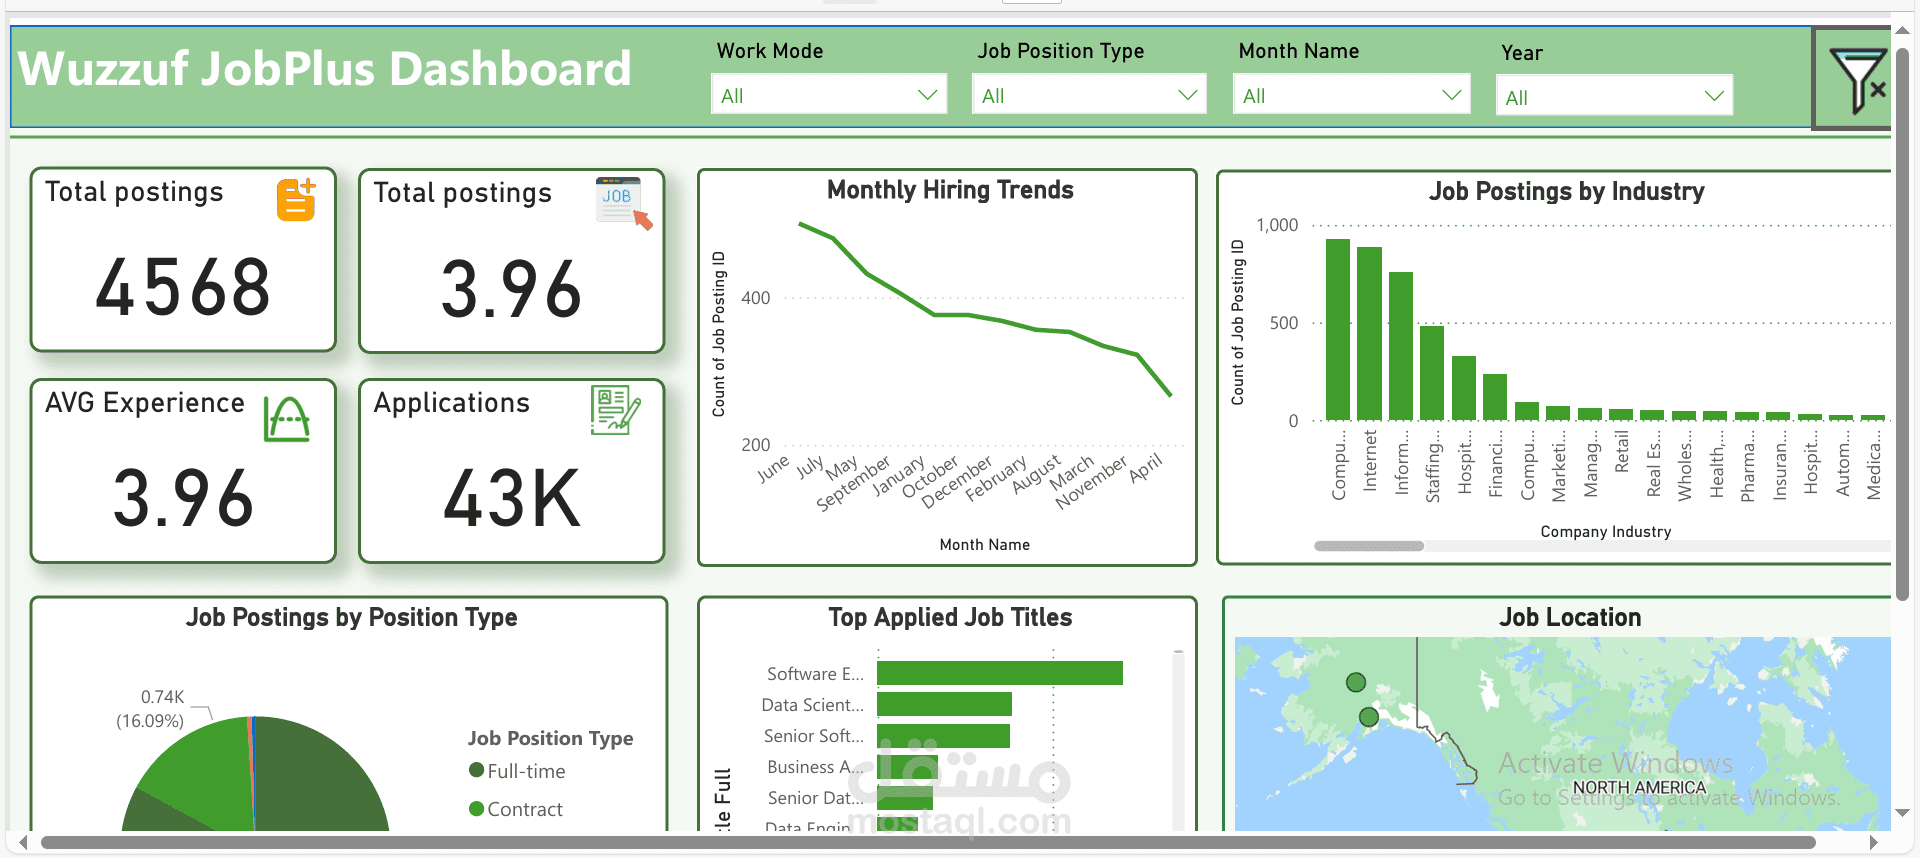The width and height of the screenshot is (1920, 858).
Task: Click the Job Postings by Position Type title
Action: click(x=351, y=617)
